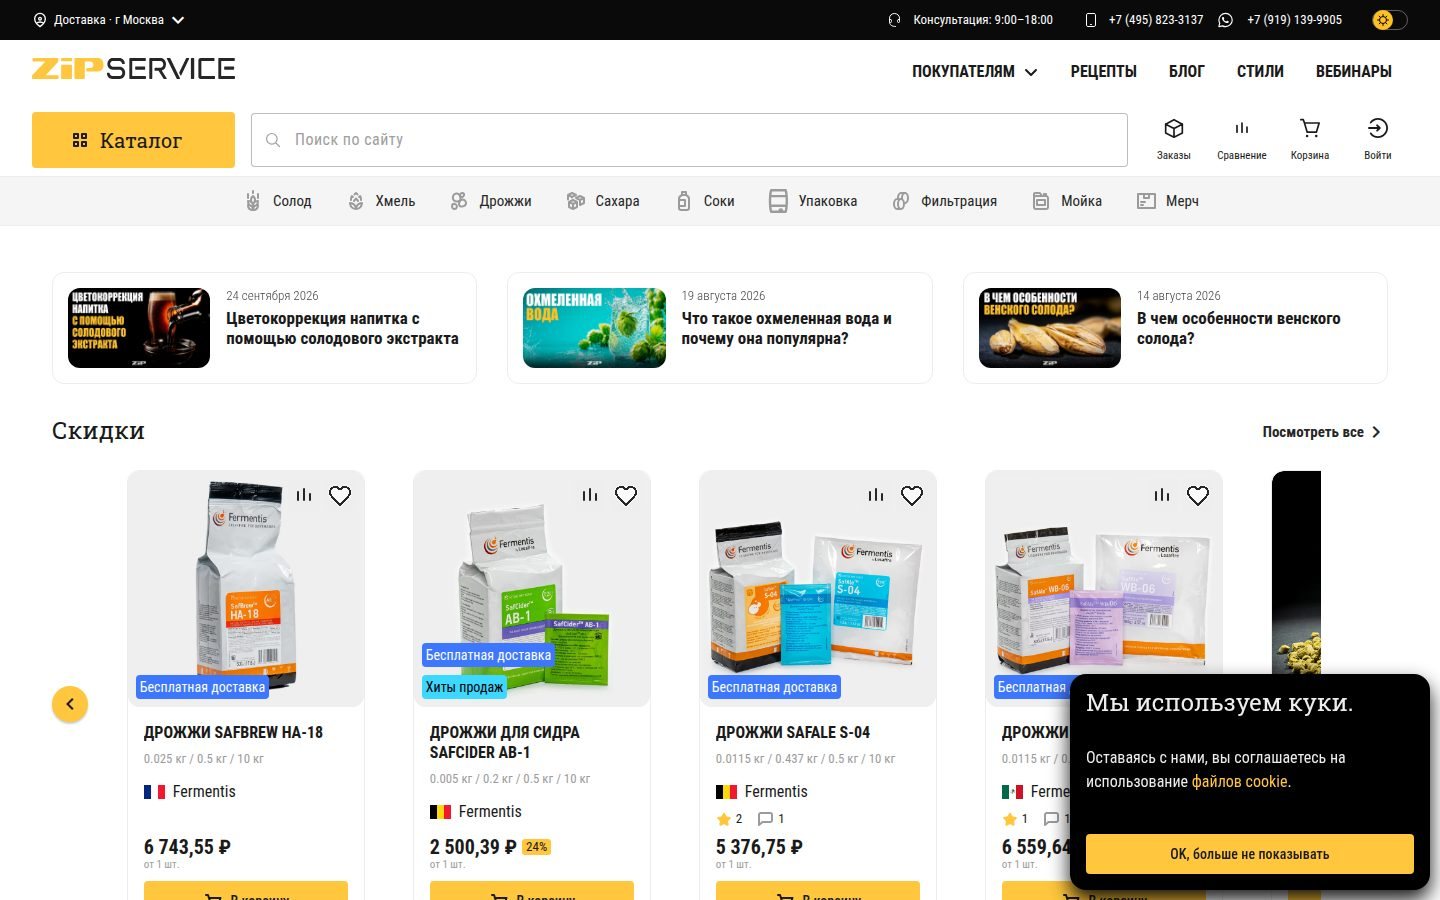Add Safbrew HA-18 to favorites
Image resolution: width=1440 pixels, height=900 pixels.
pyautogui.click(x=340, y=495)
